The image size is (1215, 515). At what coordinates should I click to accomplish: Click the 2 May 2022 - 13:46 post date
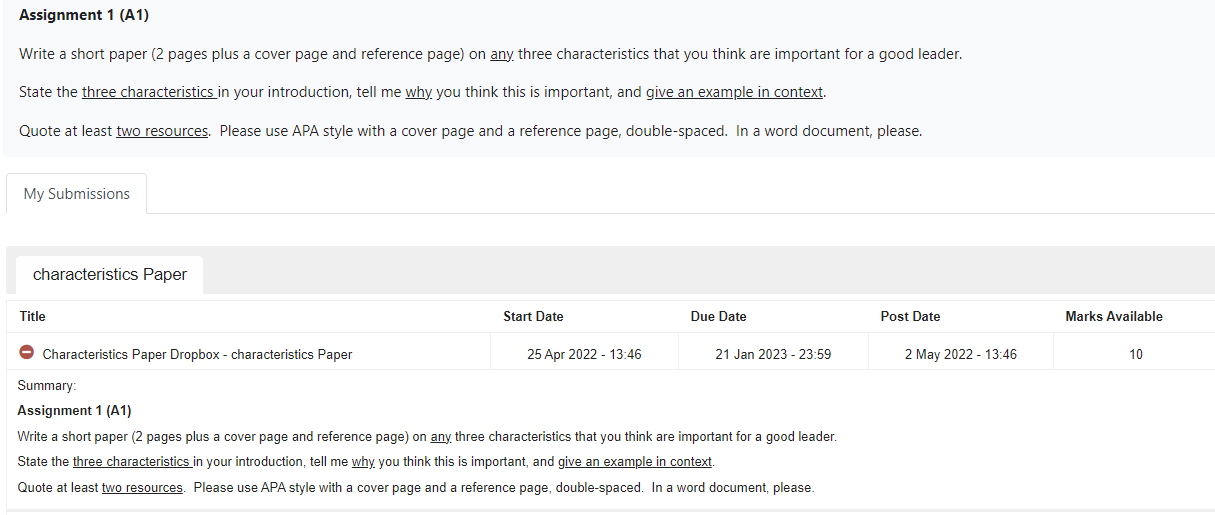[961, 354]
